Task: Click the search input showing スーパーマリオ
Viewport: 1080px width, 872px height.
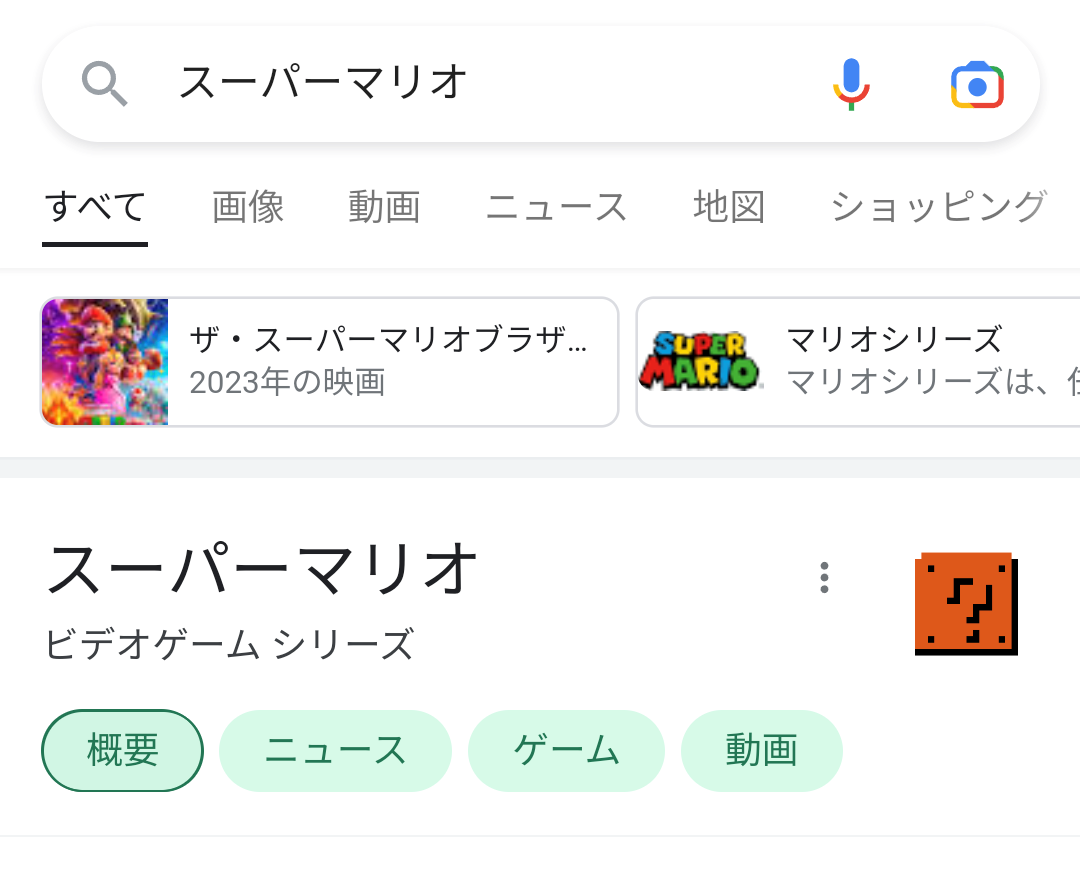Action: pyautogui.click(x=400, y=84)
